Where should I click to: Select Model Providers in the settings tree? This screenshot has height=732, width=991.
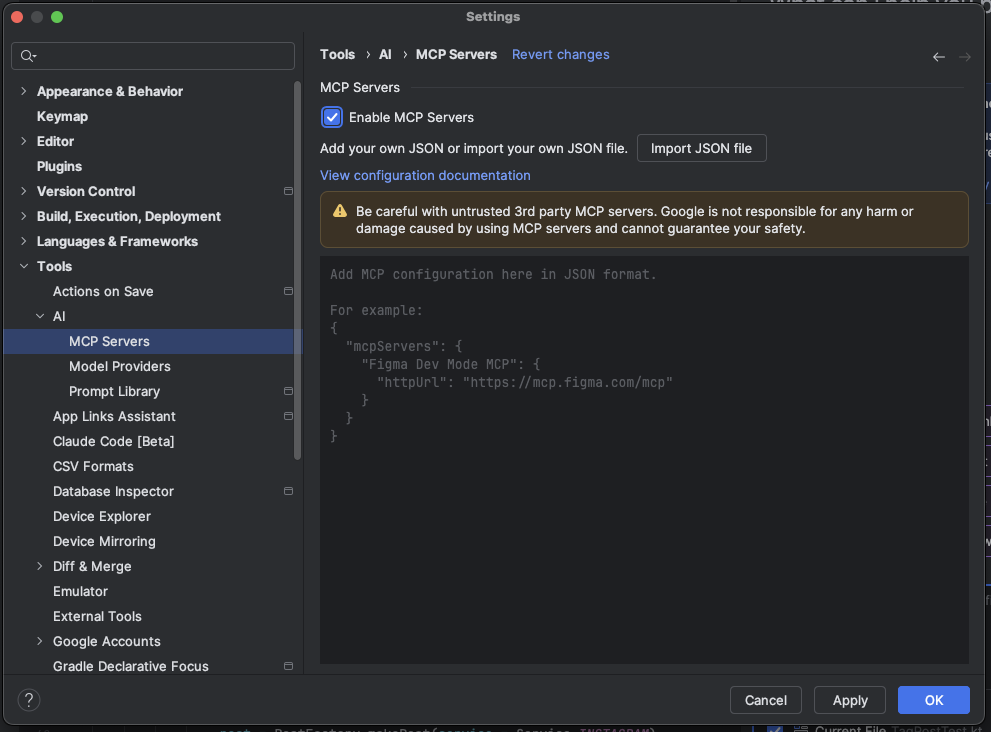coord(119,366)
